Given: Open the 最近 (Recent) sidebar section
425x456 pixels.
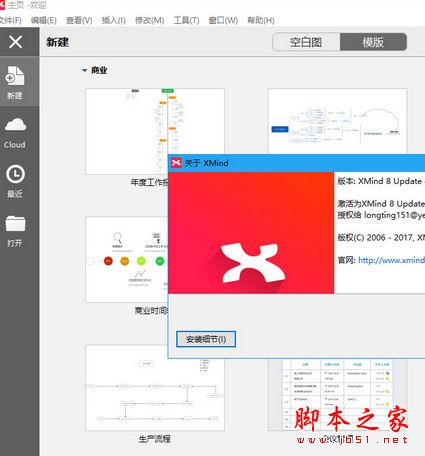Looking at the screenshot, I should 15,181.
